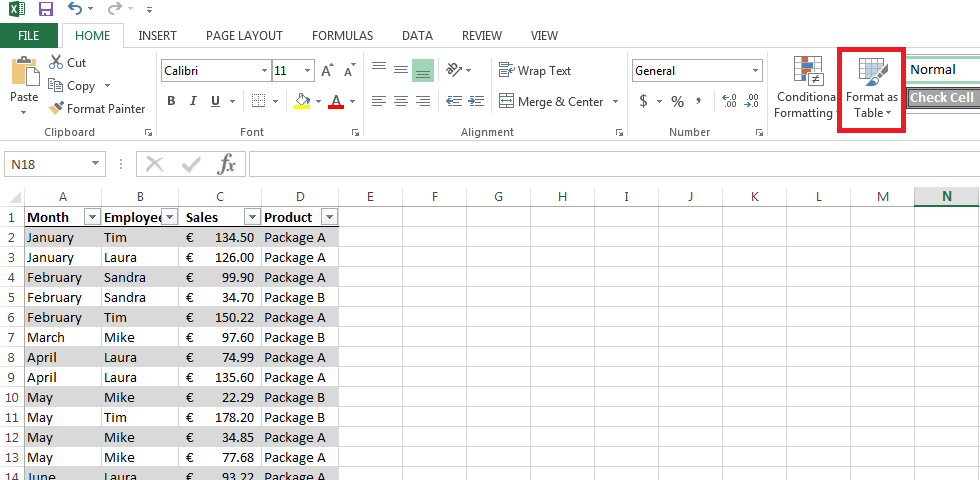Click the Format Painter icon
980x480 pixels.
click(x=56, y=108)
